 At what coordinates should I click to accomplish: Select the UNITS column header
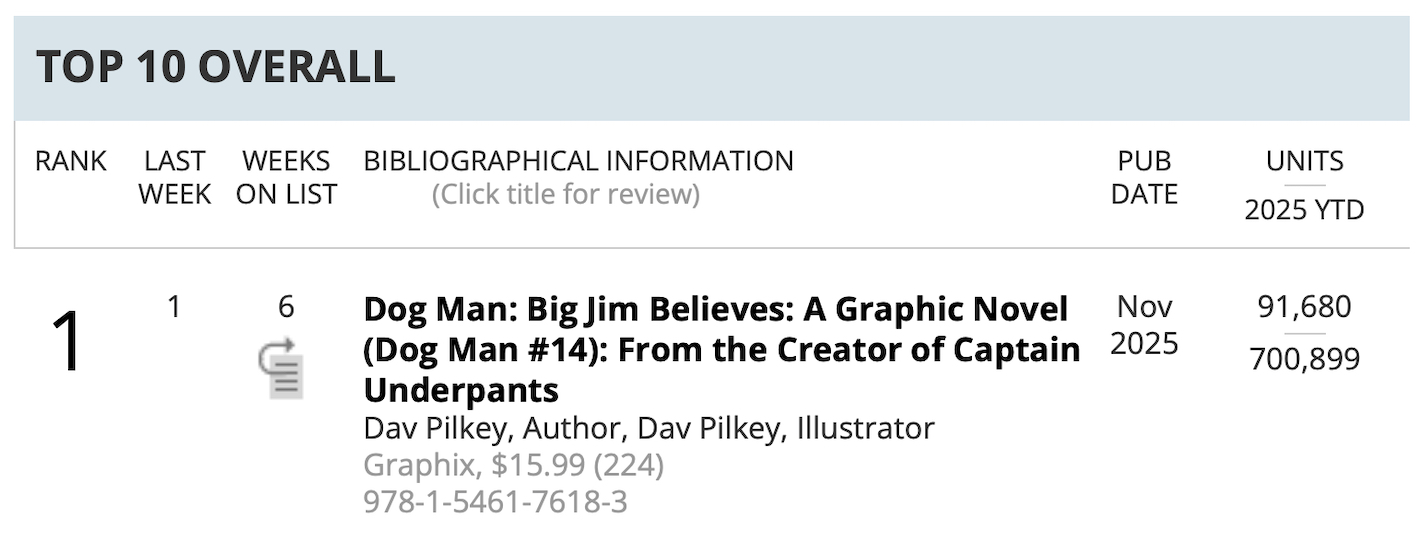click(x=1304, y=161)
